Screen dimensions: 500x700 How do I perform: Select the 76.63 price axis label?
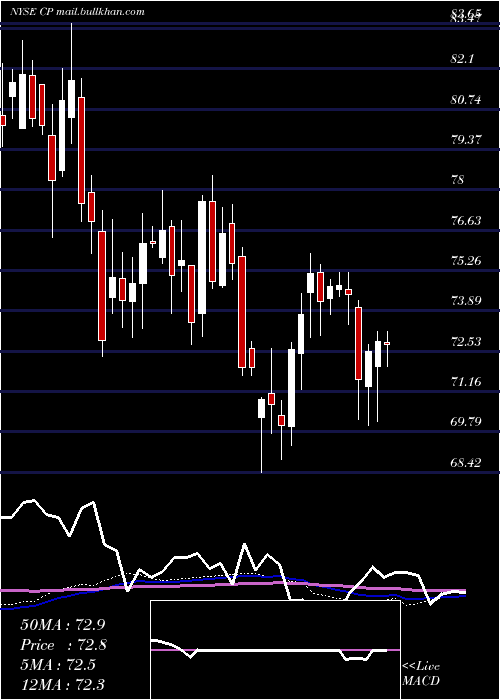point(466,220)
